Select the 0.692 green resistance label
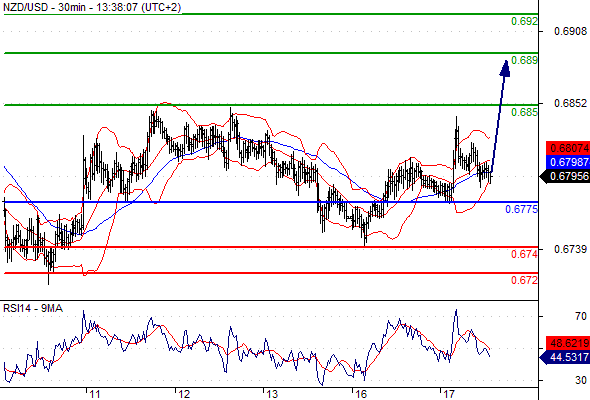This screenshot has height=400, width=590. click(525, 21)
